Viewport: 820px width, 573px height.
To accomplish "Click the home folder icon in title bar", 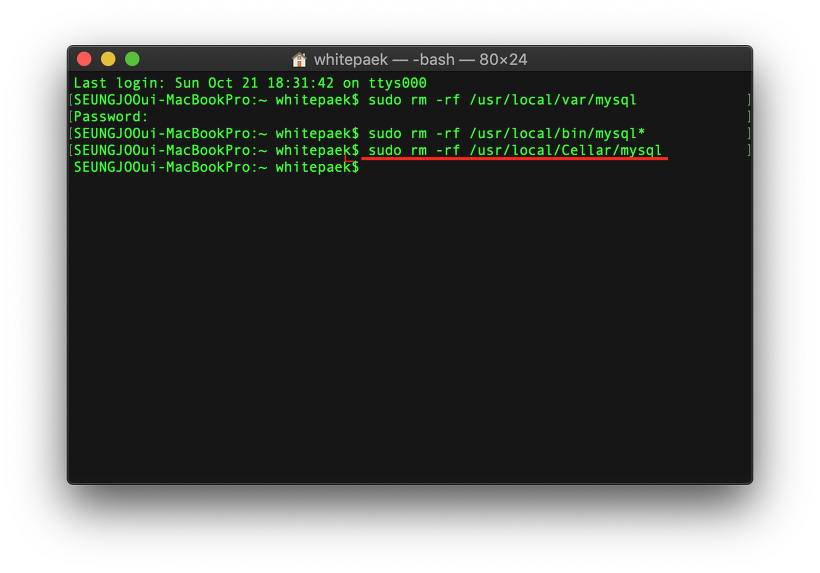I will 299,60.
